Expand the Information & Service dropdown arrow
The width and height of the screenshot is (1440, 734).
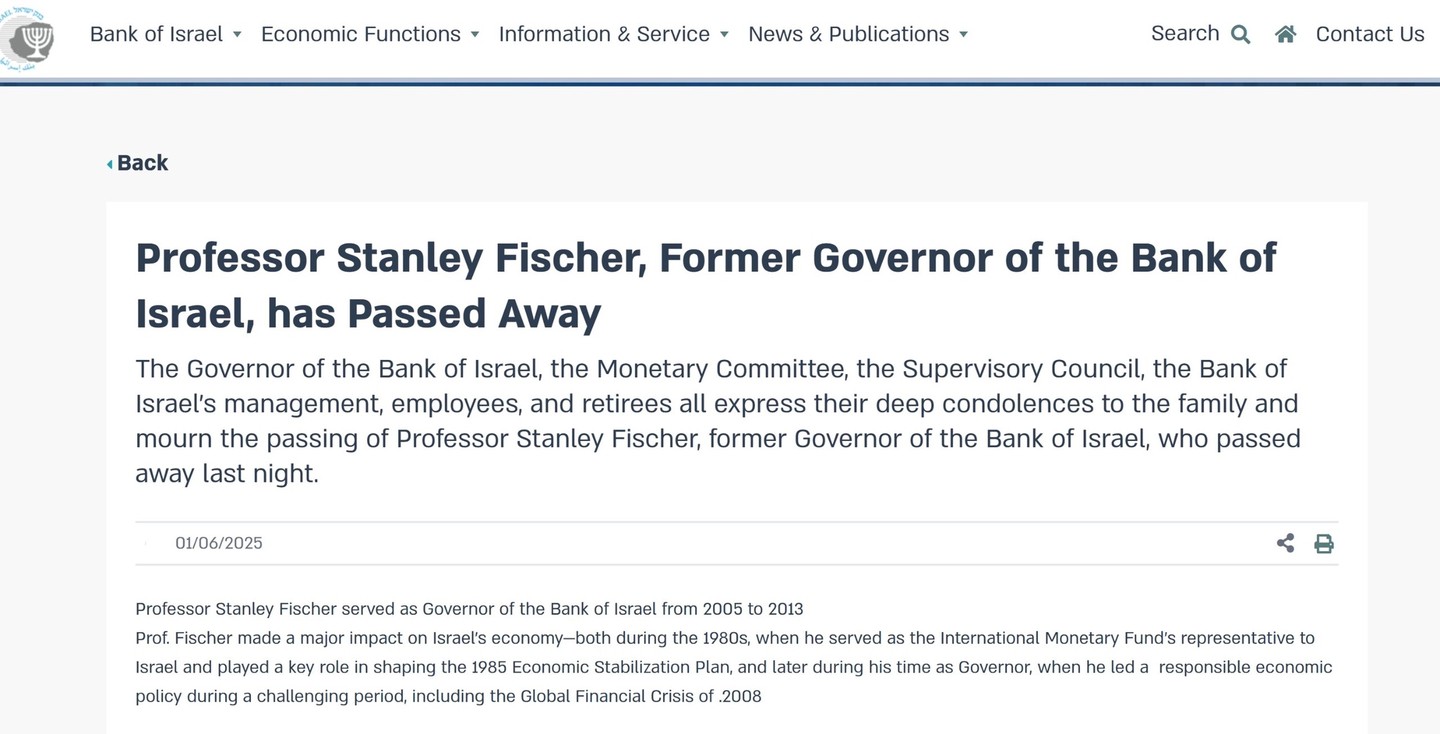tap(724, 34)
